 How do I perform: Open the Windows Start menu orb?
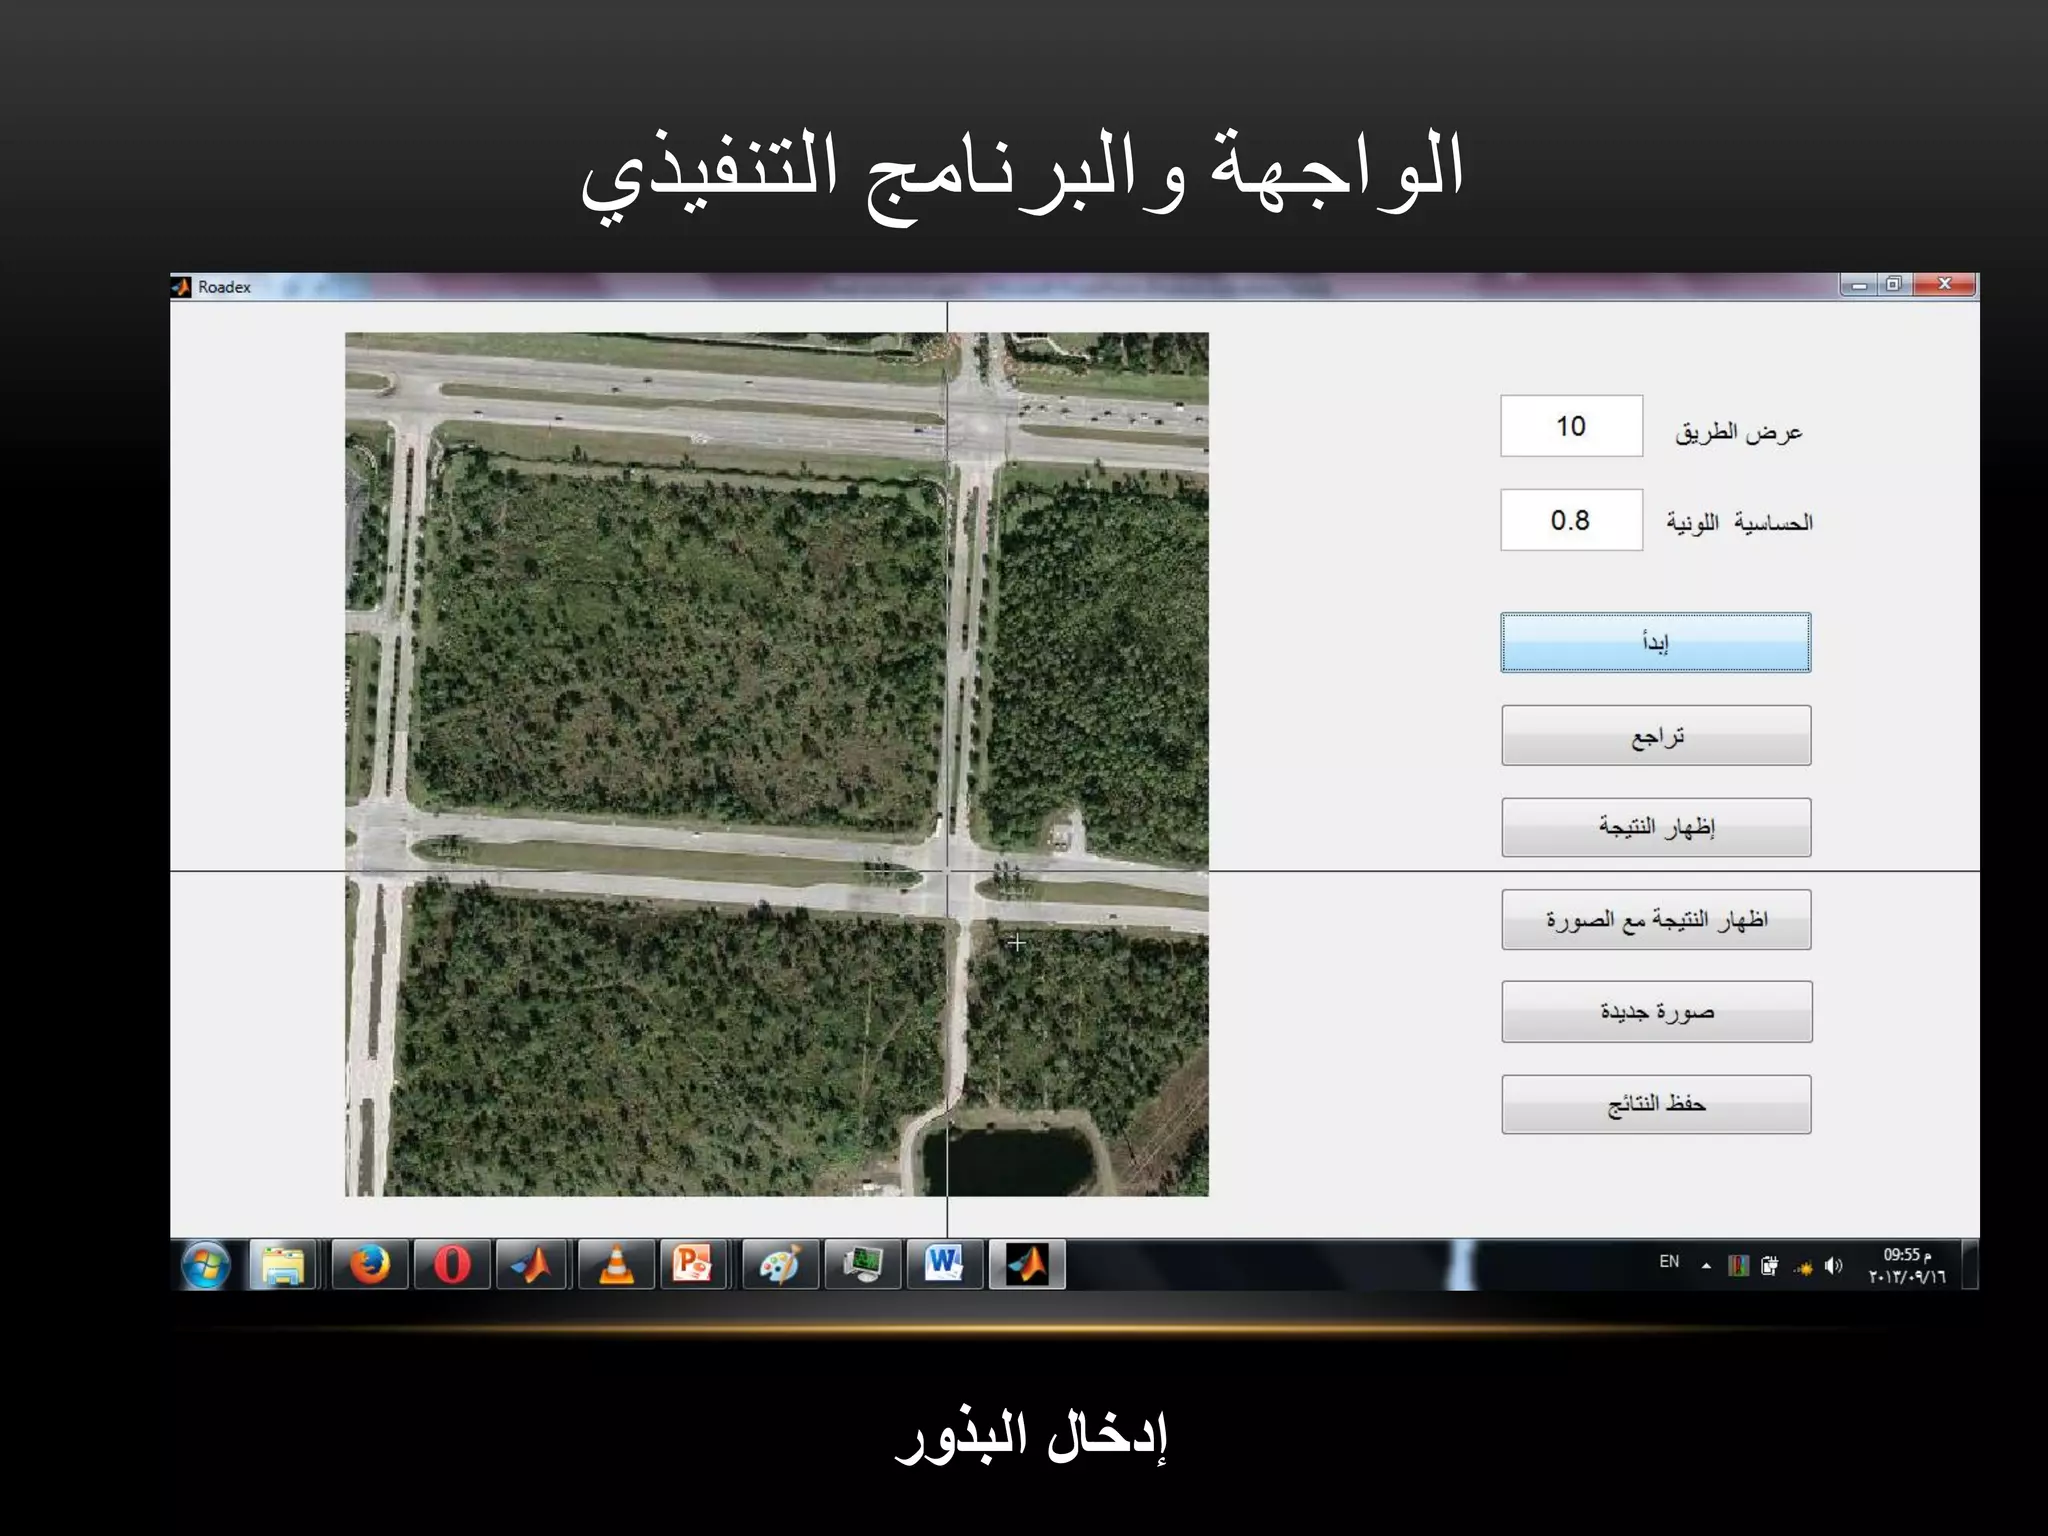pyautogui.click(x=206, y=1265)
